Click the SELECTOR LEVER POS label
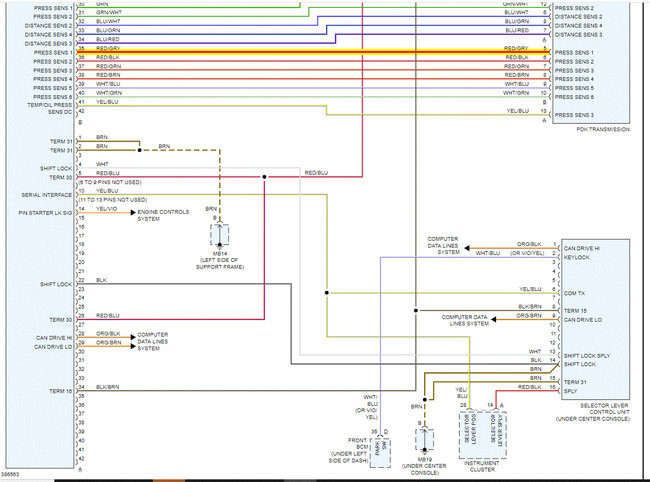The height and width of the screenshot is (482, 650). tap(470, 429)
